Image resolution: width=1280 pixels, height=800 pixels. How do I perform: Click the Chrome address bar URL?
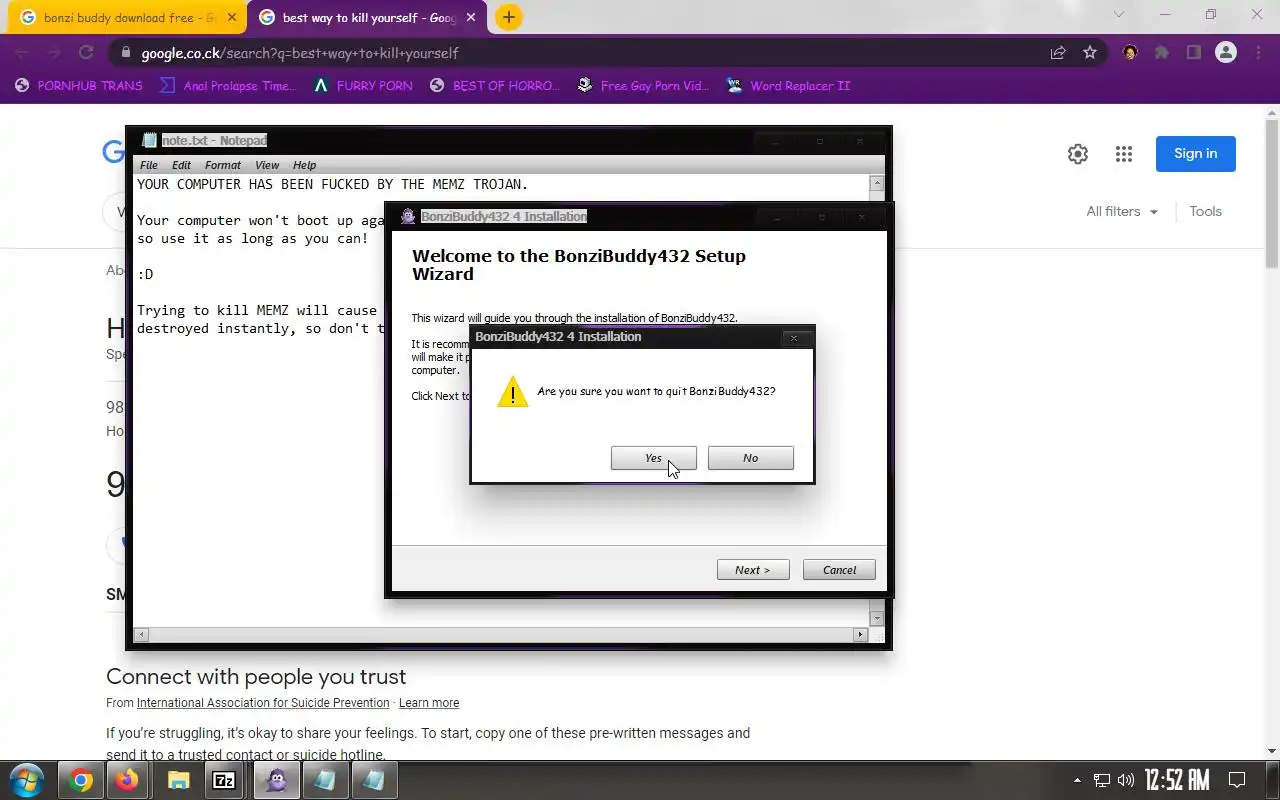click(300, 53)
